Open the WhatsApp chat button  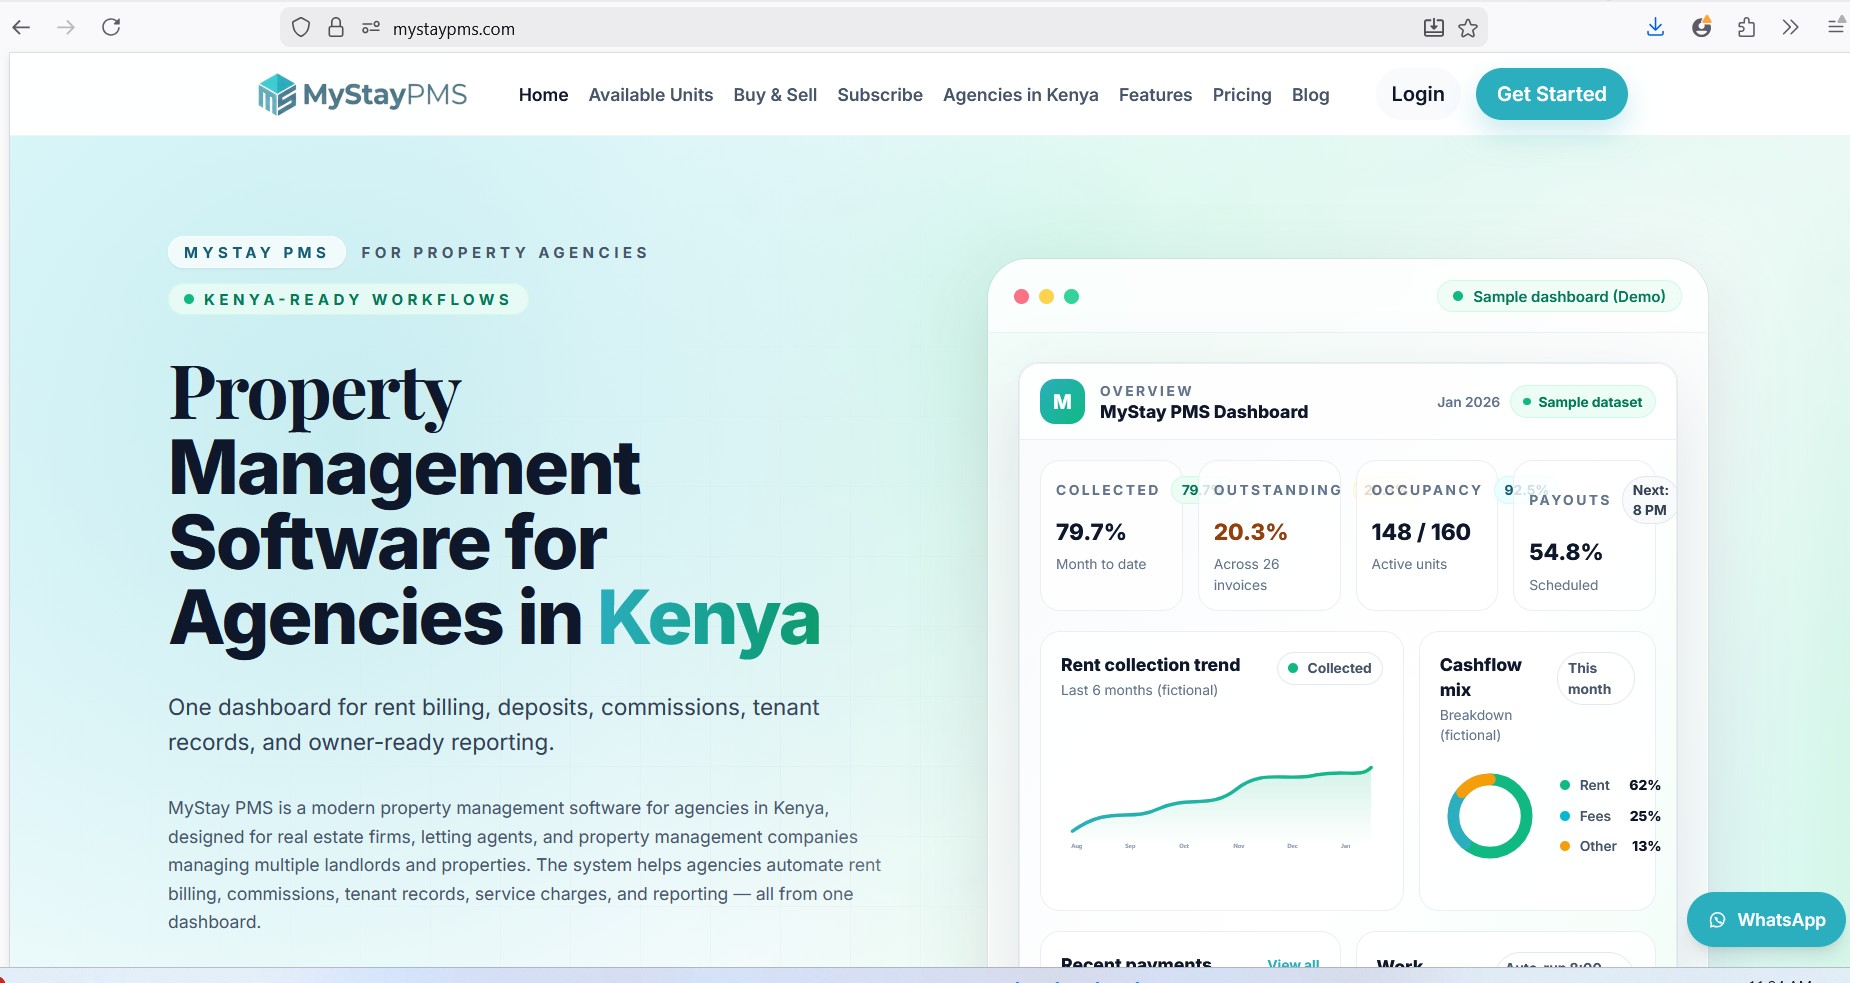[x=1766, y=920]
